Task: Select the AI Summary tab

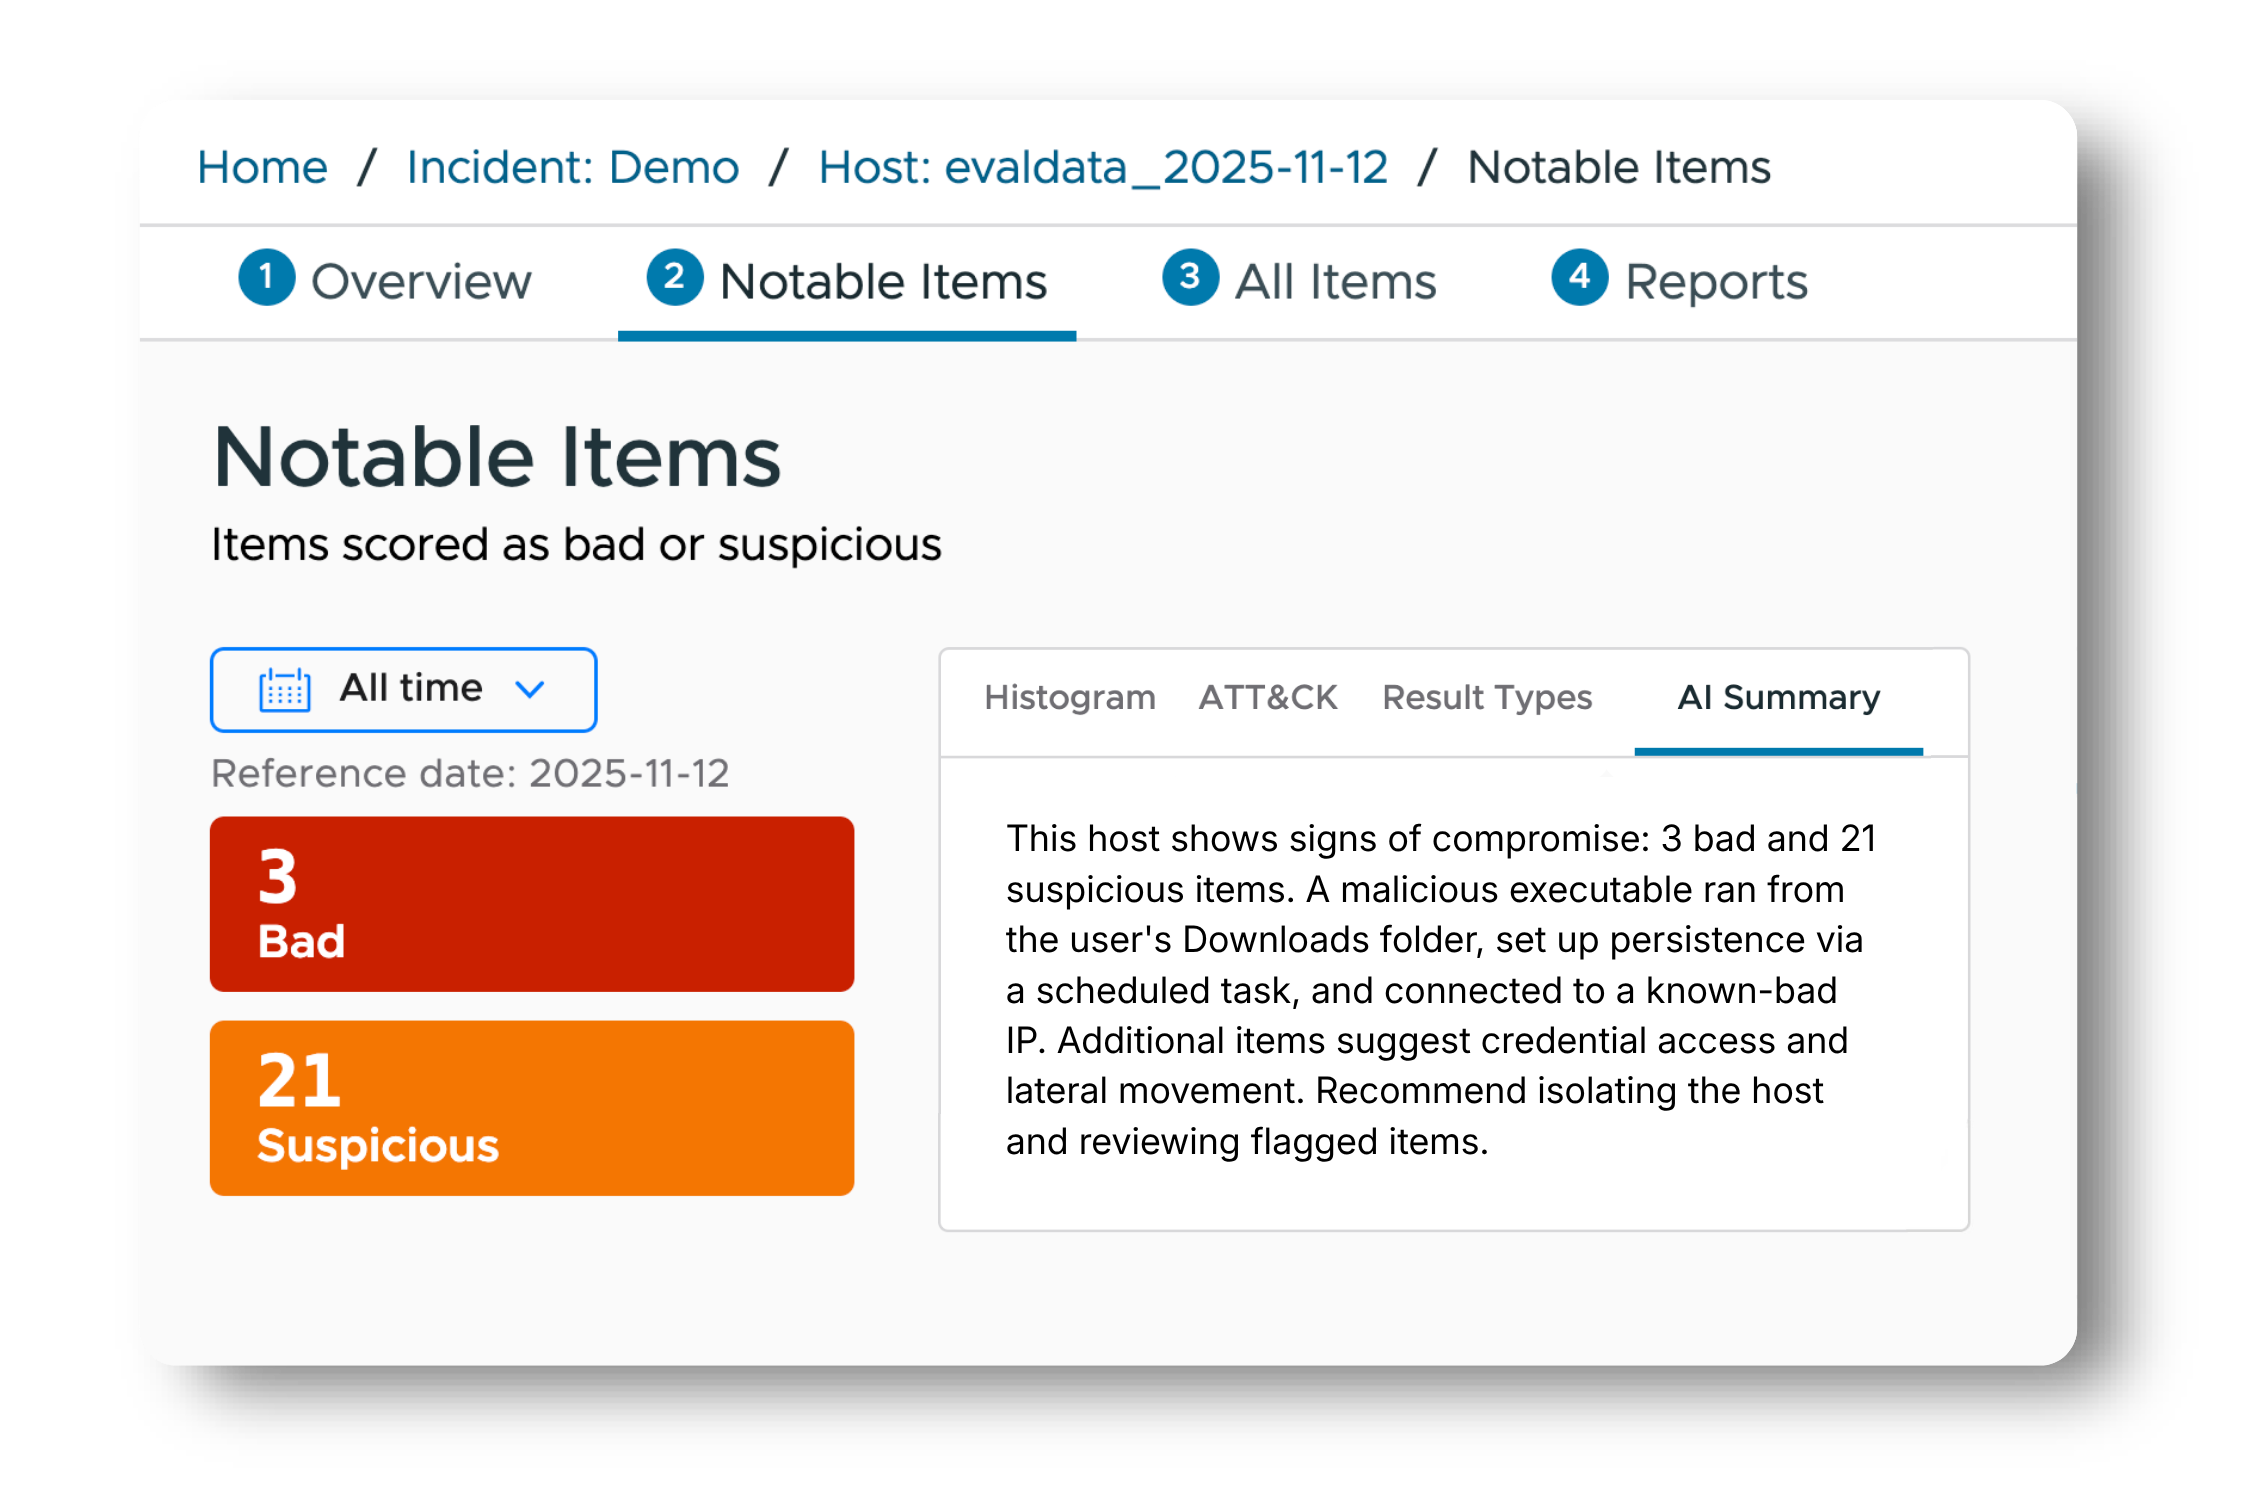Action: [x=1778, y=699]
